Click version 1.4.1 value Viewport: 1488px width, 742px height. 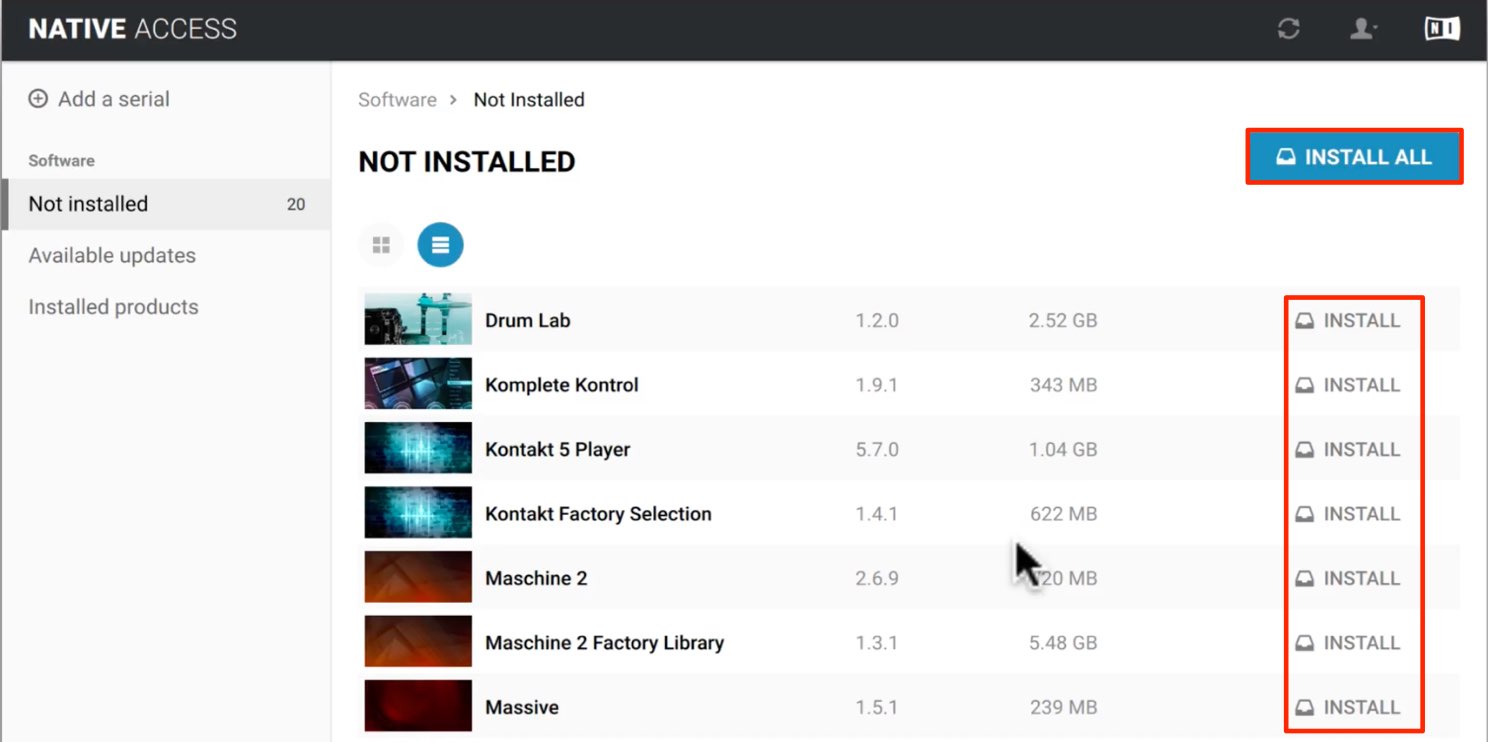(x=877, y=514)
